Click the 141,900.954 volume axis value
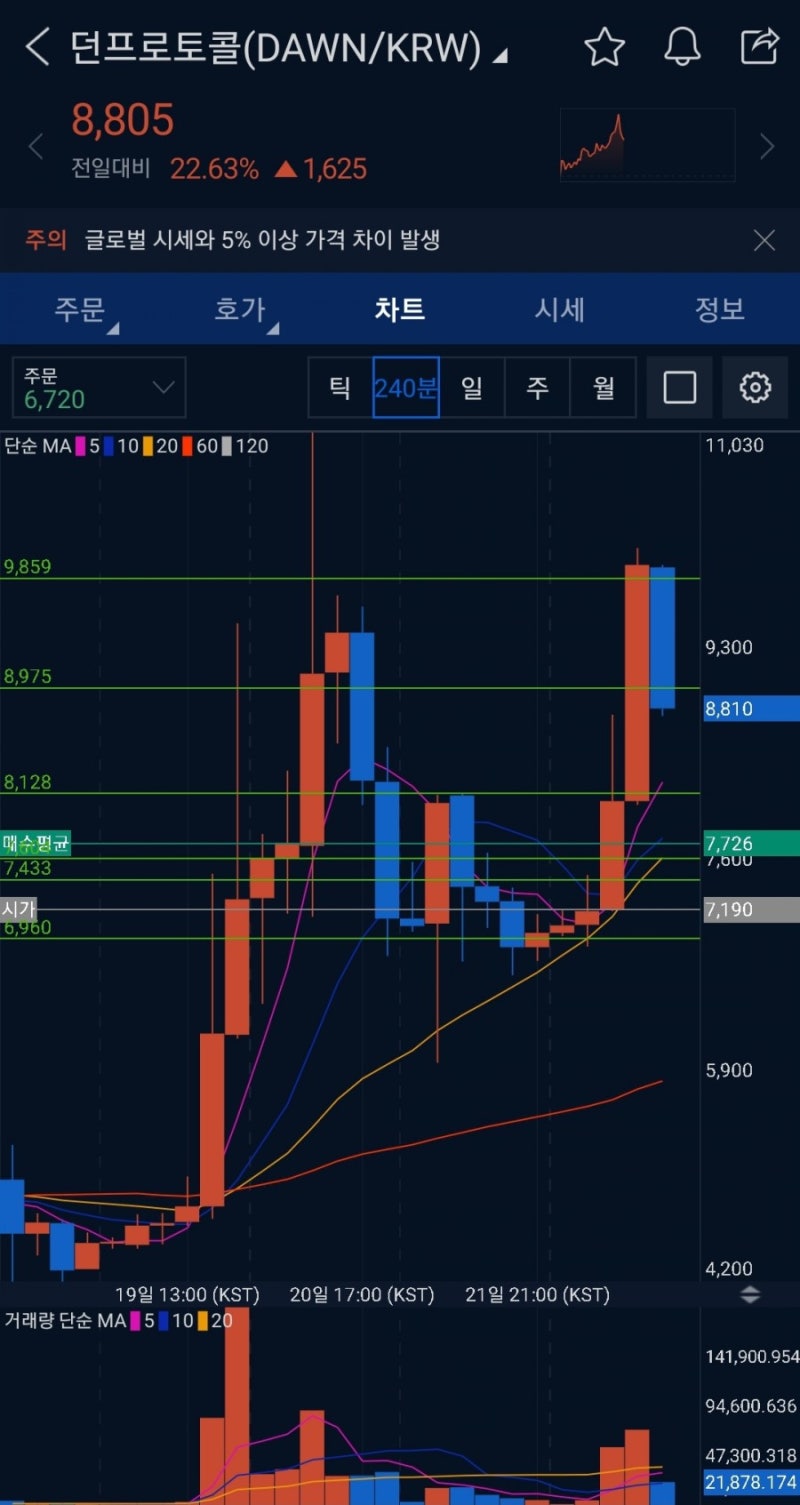The width and height of the screenshot is (800, 1505). coord(752,1357)
